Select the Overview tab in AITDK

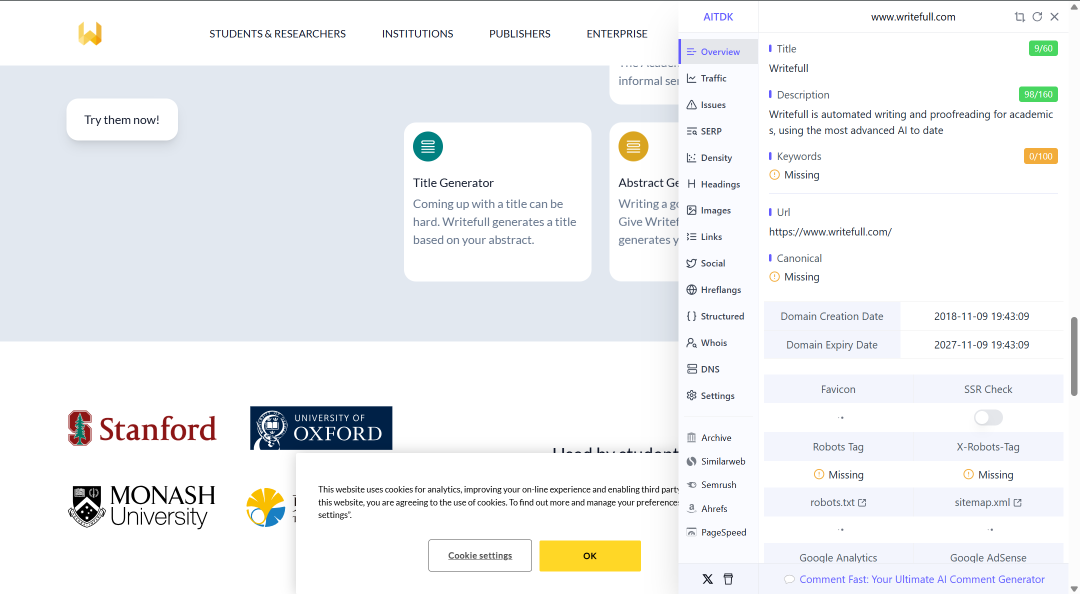click(718, 52)
